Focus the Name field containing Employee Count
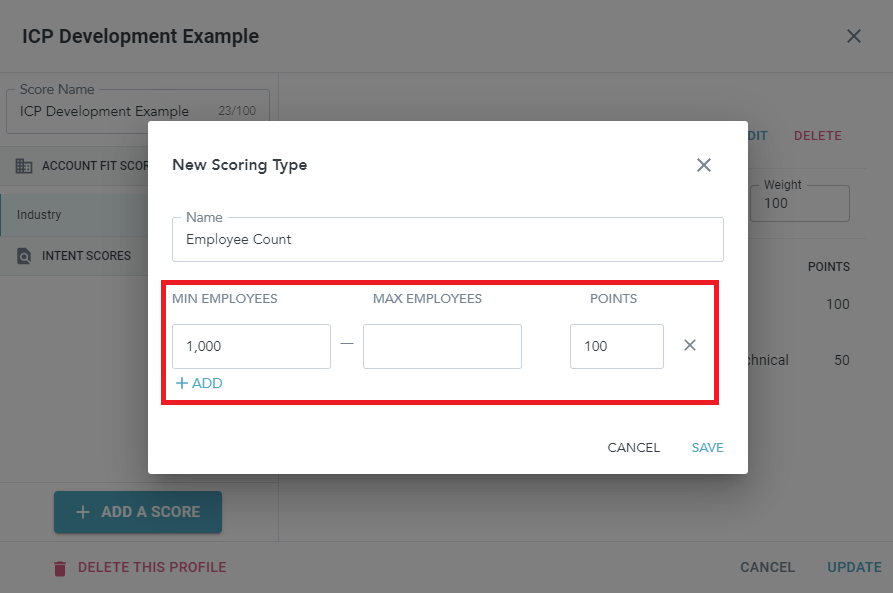The height and width of the screenshot is (593, 893). (447, 240)
